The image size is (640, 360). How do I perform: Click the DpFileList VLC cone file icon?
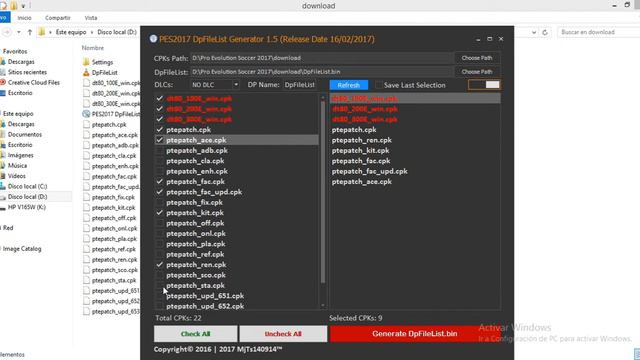tap(86, 72)
